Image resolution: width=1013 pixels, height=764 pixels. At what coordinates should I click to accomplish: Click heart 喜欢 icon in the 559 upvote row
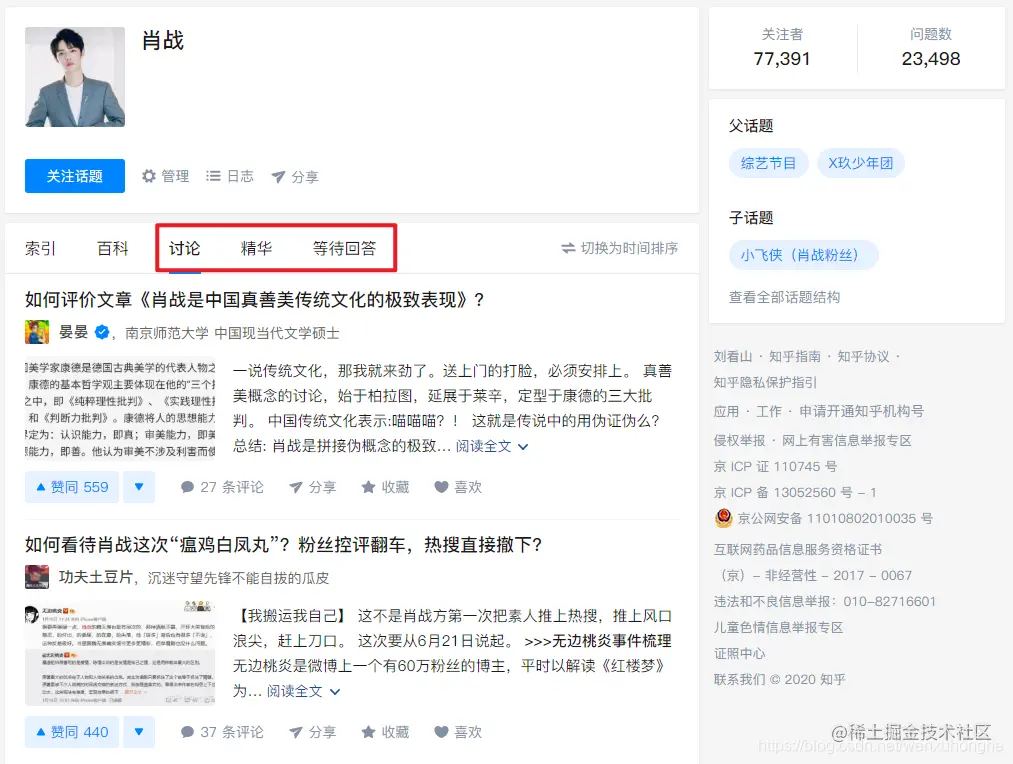[x=441, y=487]
